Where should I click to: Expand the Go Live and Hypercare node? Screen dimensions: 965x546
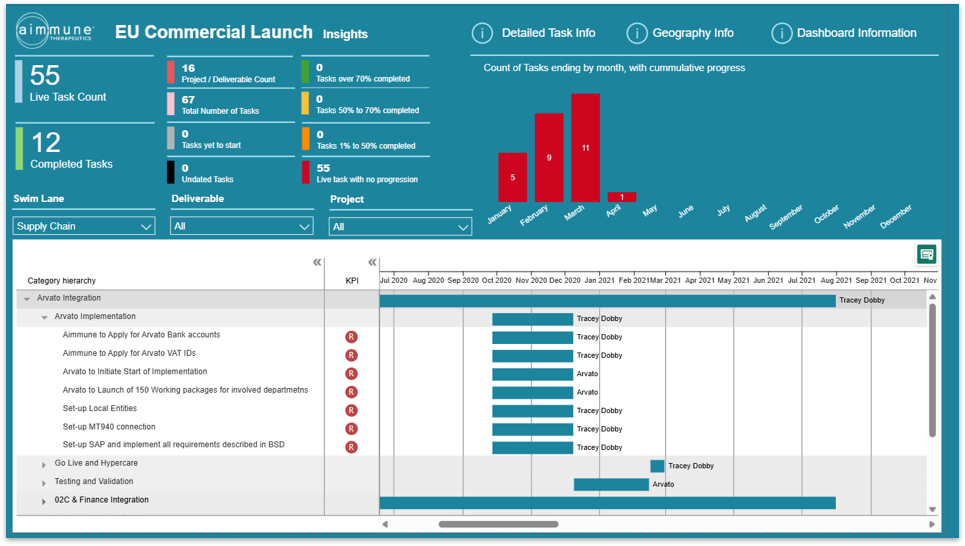pos(44,465)
